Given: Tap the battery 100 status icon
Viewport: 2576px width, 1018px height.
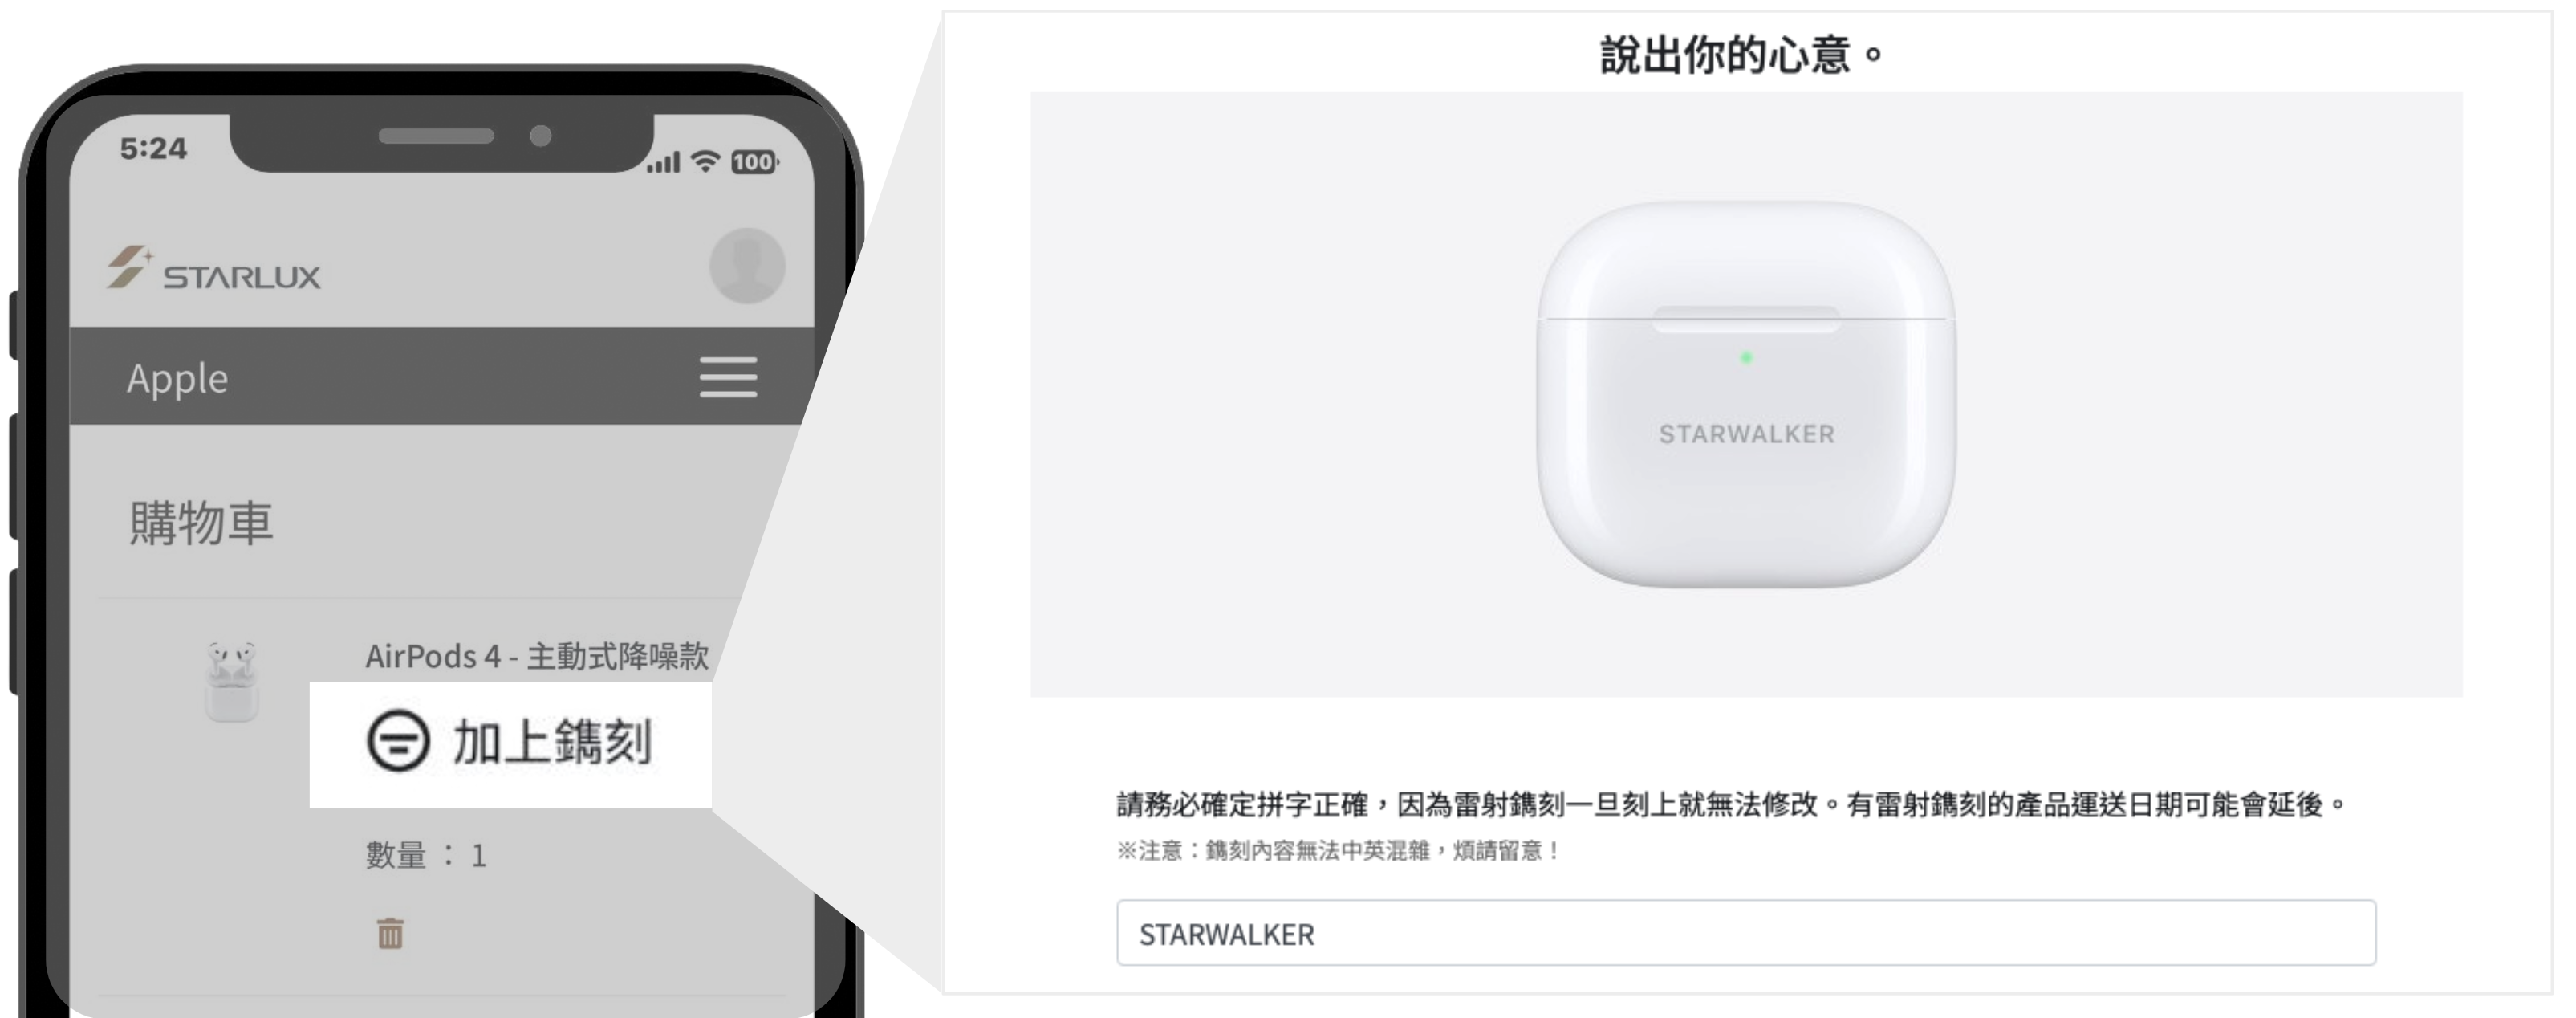Looking at the screenshot, I should coord(754,162).
